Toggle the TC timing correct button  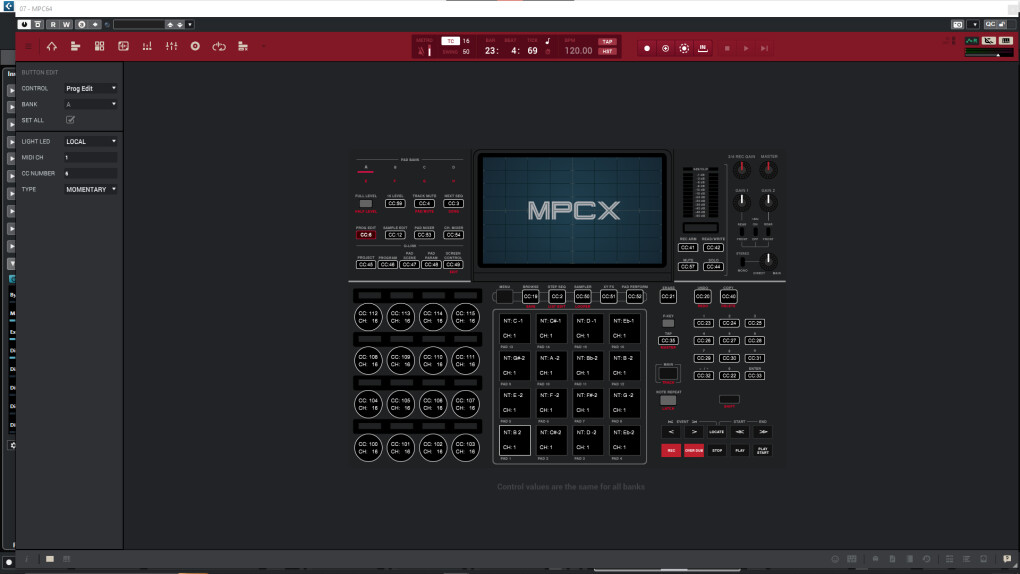point(450,41)
